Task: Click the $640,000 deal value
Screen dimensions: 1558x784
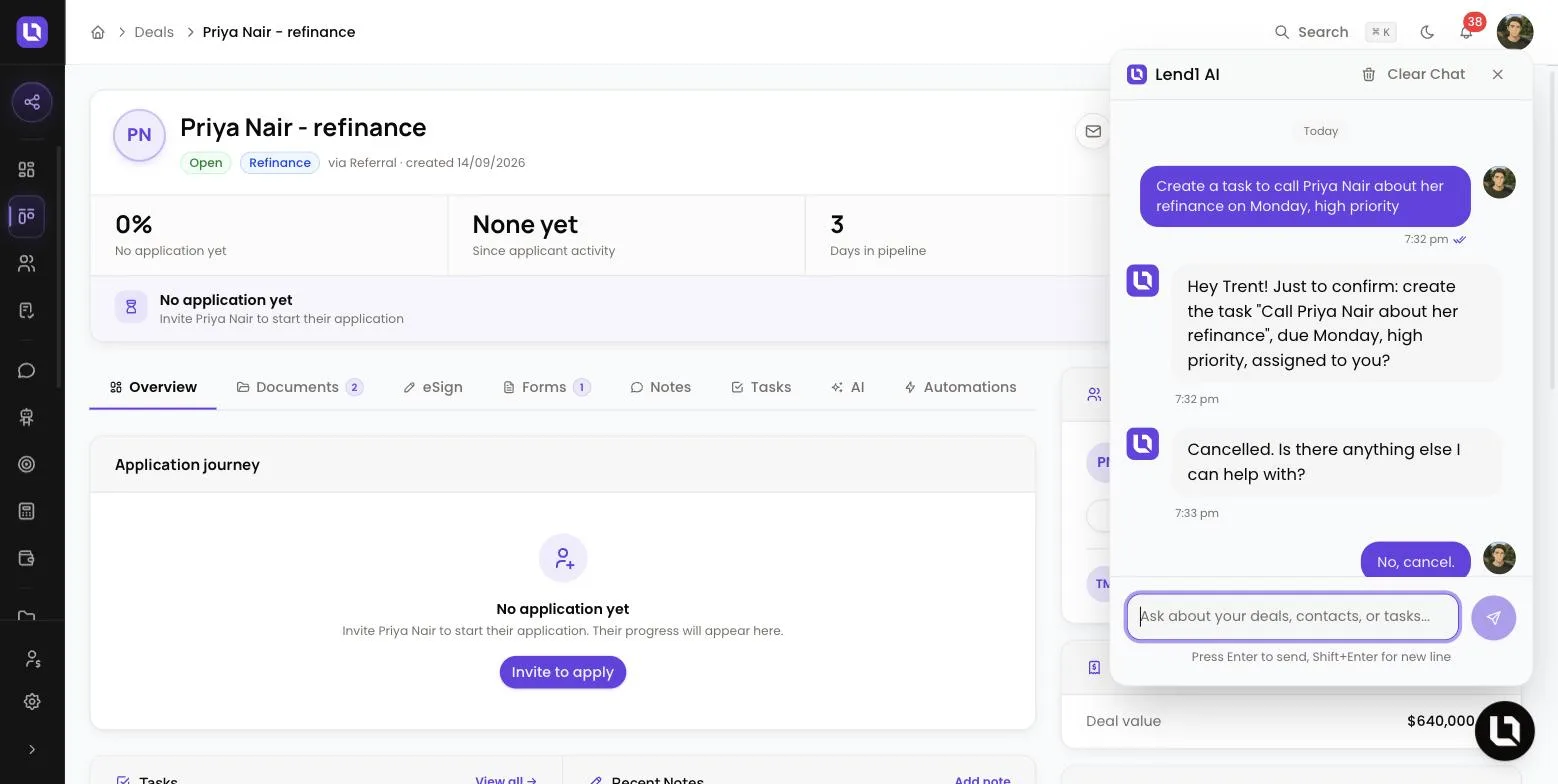Action: 1440,721
